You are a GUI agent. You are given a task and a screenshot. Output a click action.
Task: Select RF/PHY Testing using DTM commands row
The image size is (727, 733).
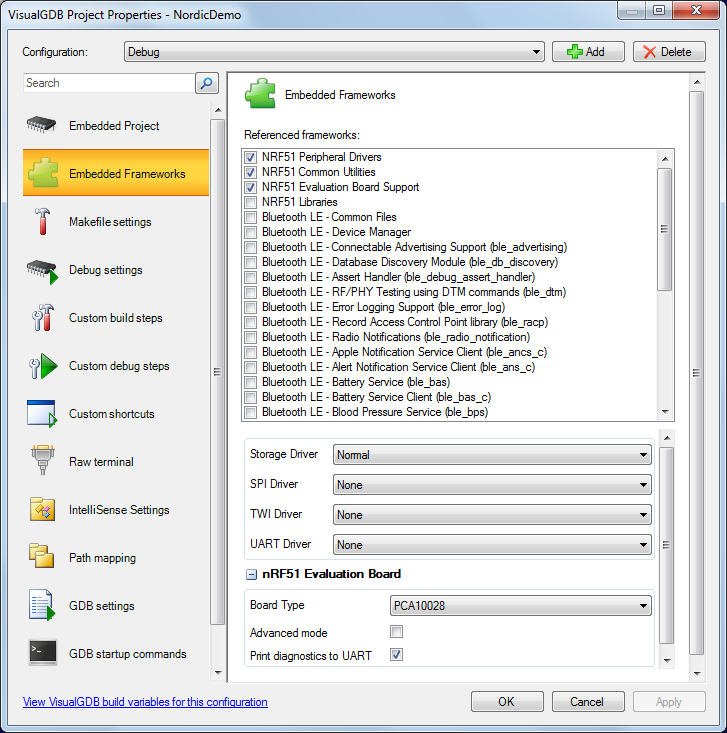[414, 292]
